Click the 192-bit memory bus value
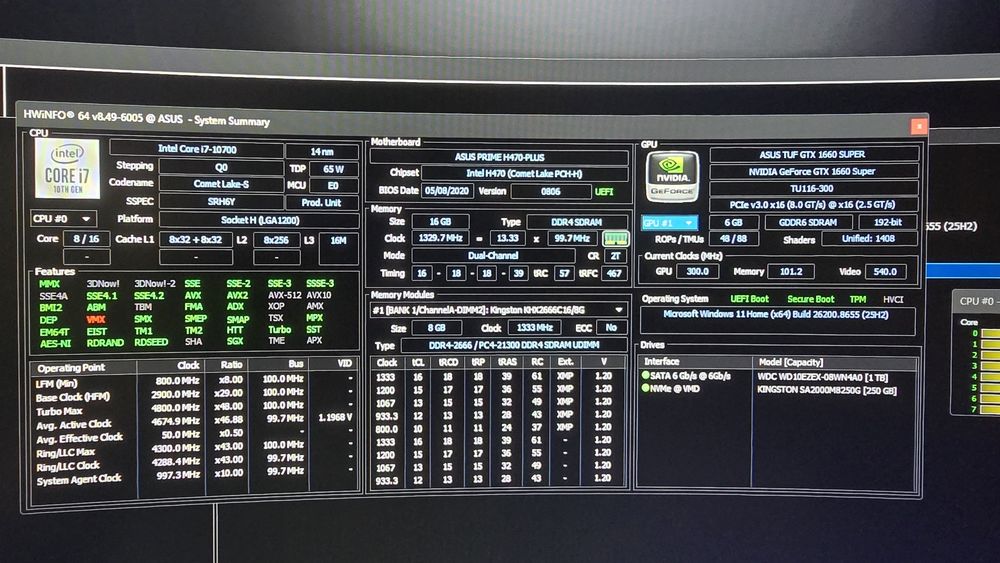This screenshot has width=1000, height=563. pos(888,222)
